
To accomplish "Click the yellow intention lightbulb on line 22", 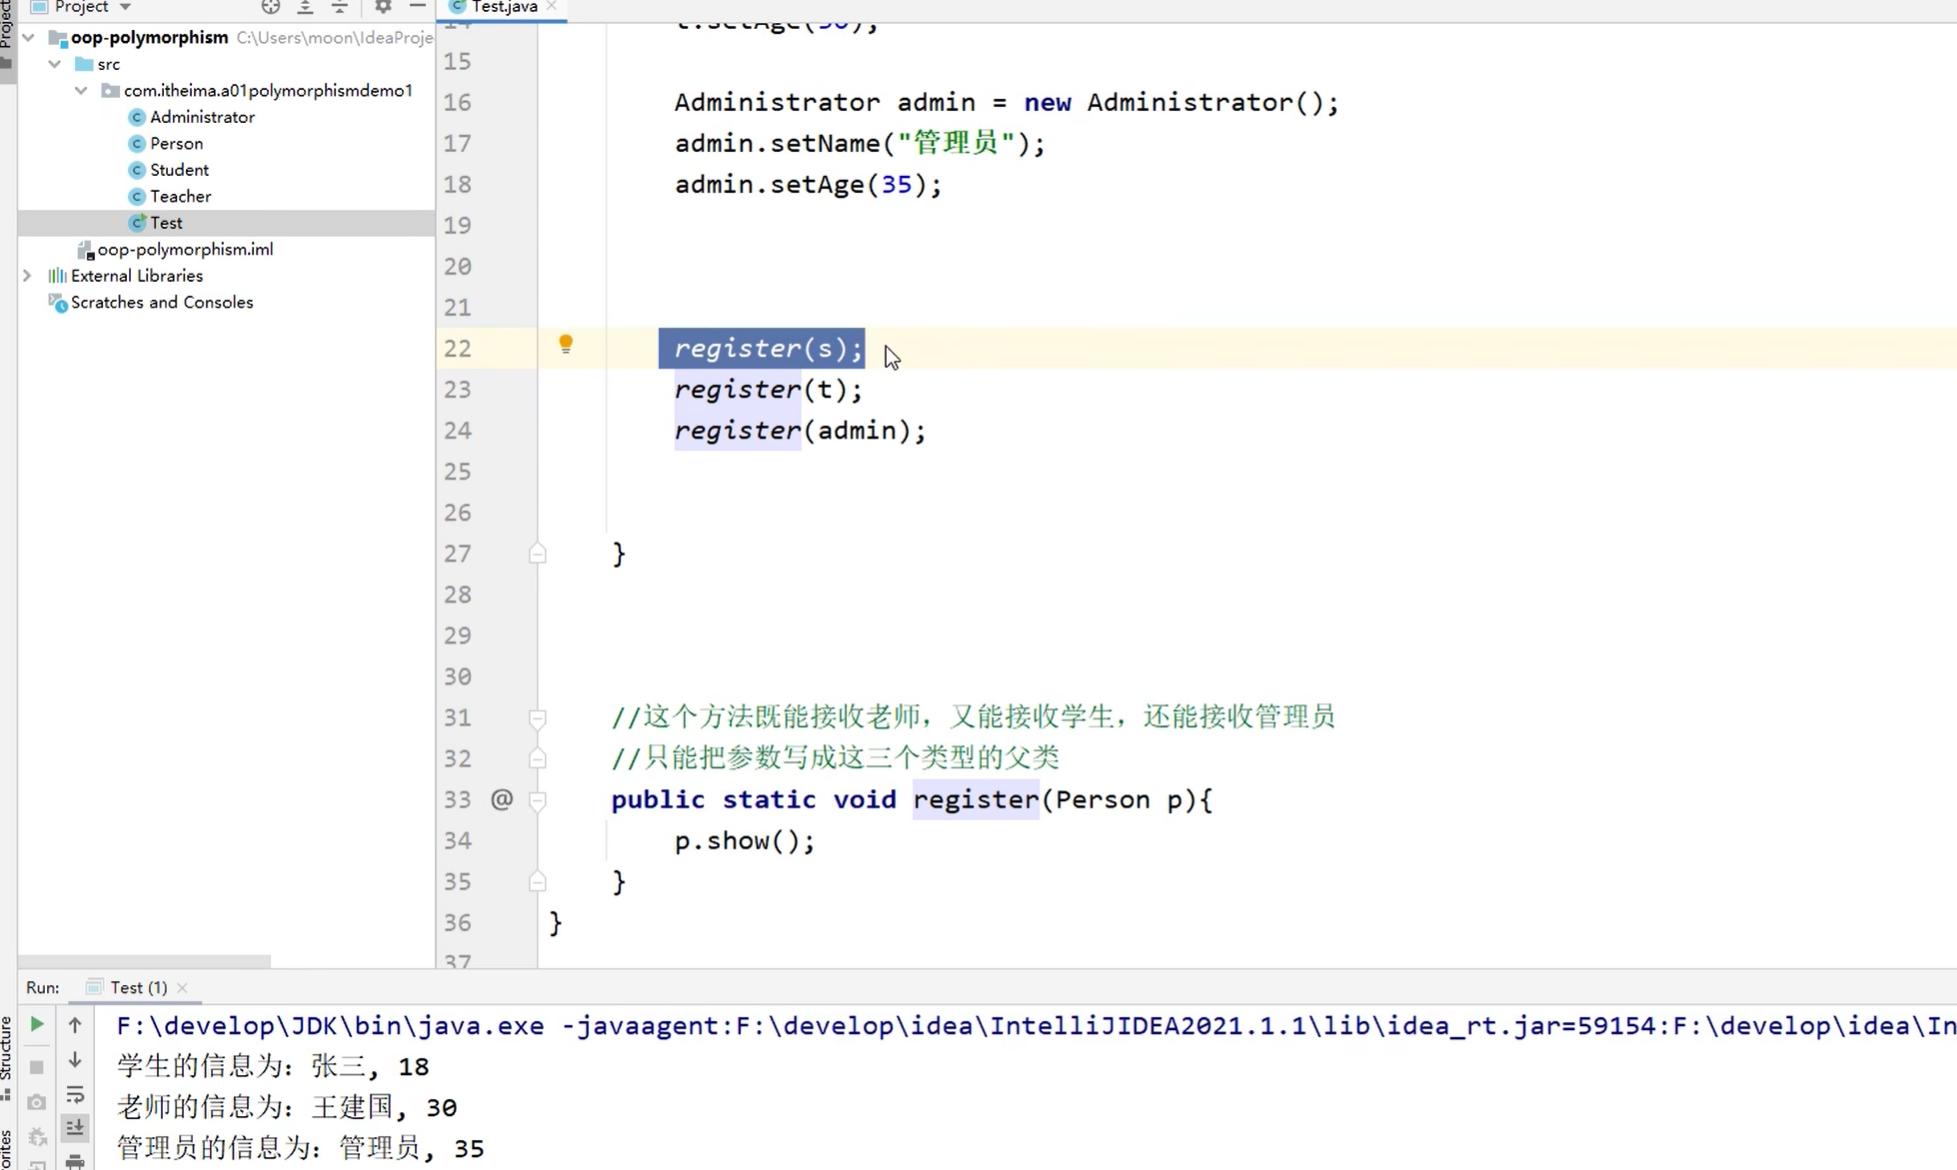I will 565,345.
